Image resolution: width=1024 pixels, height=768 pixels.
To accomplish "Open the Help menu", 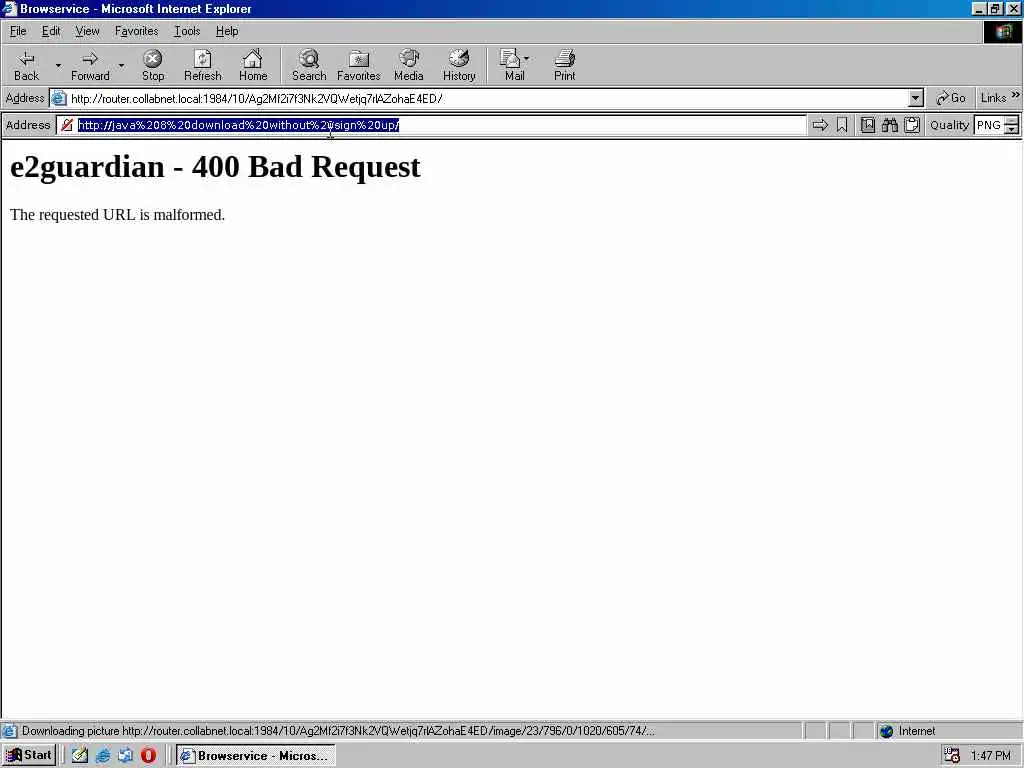I will (227, 31).
